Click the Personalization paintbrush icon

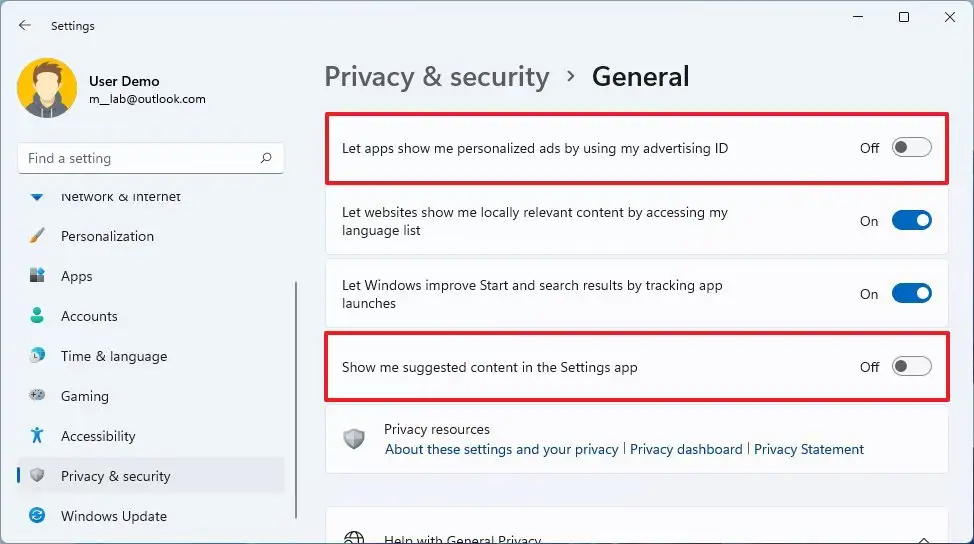click(x=37, y=236)
